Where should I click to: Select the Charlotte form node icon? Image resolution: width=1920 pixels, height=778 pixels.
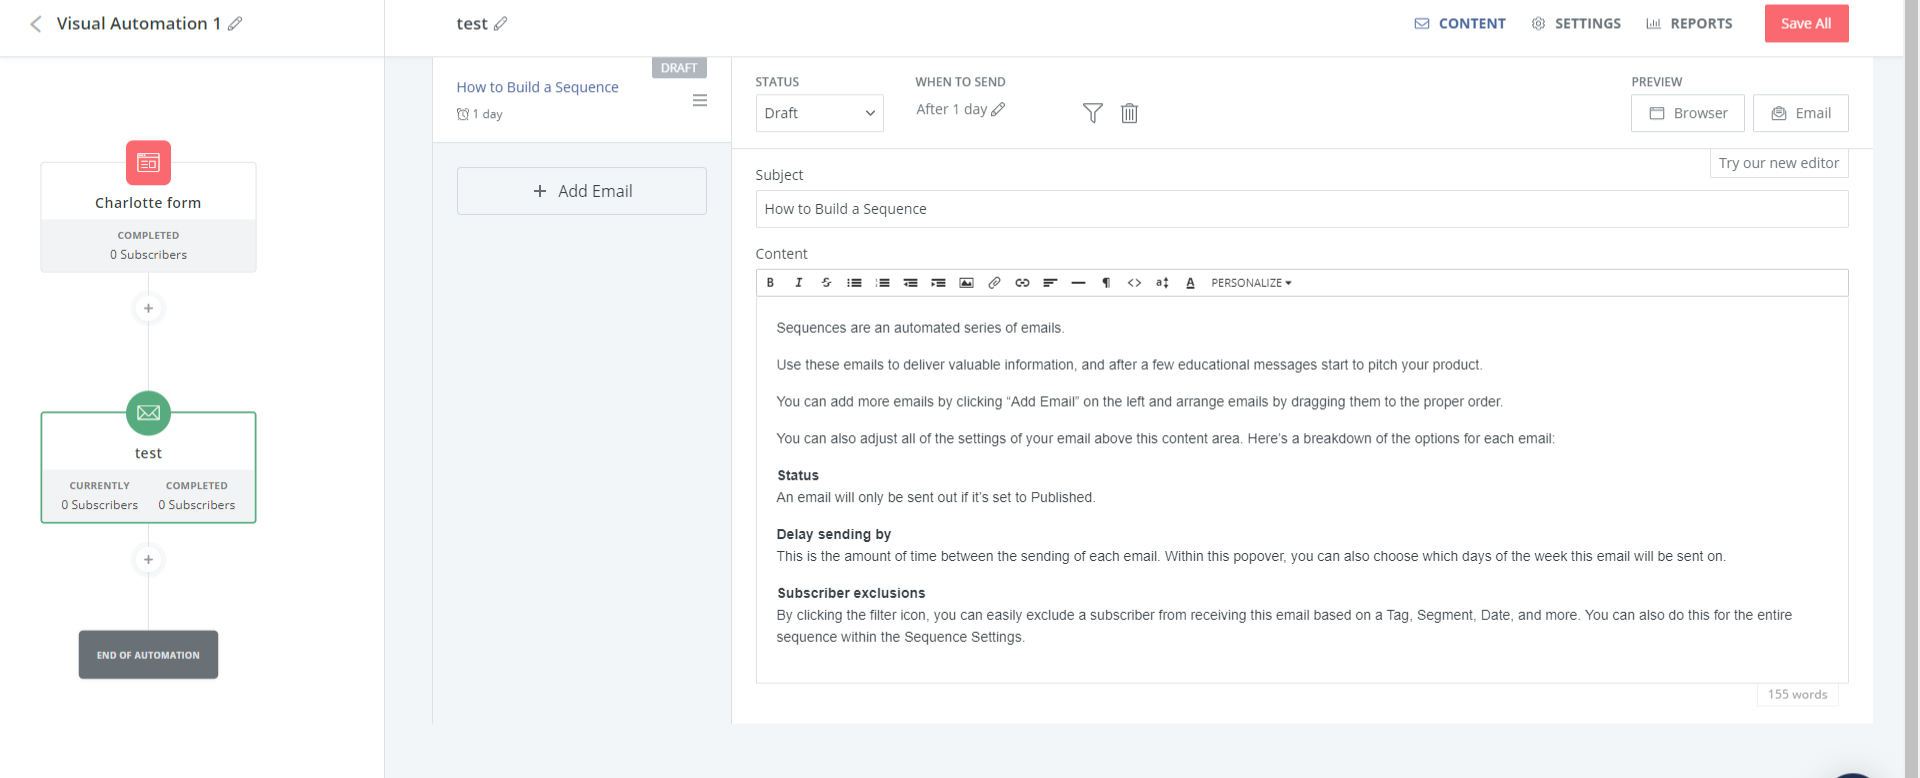click(148, 162)
